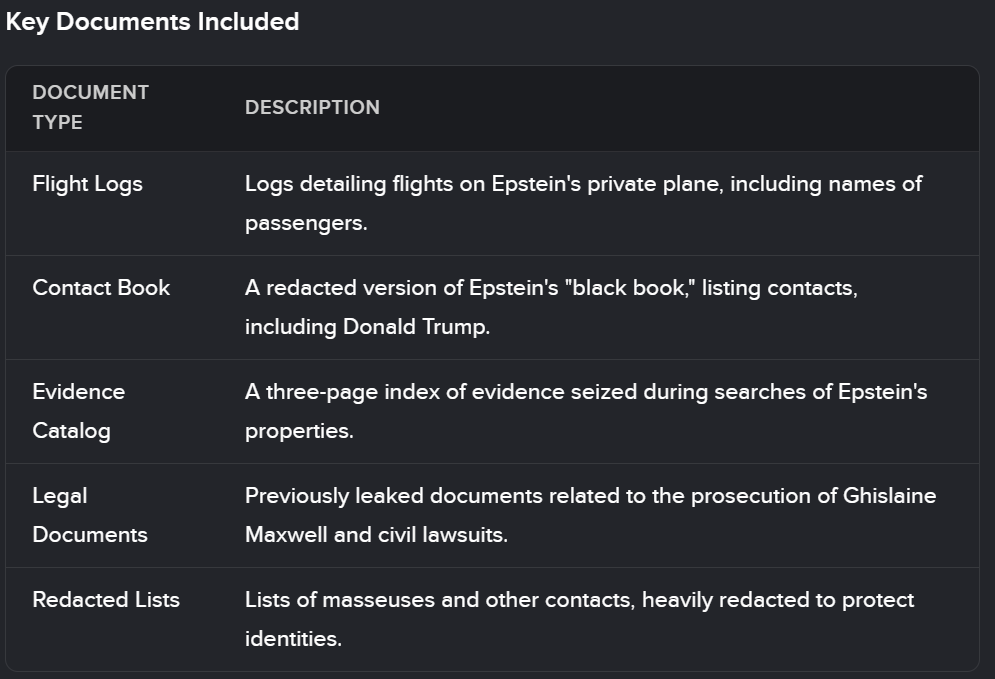Viewport: 995px width, 679px height.
Task: Click the word 'Catalog' in first column
Action: point(72,432)
